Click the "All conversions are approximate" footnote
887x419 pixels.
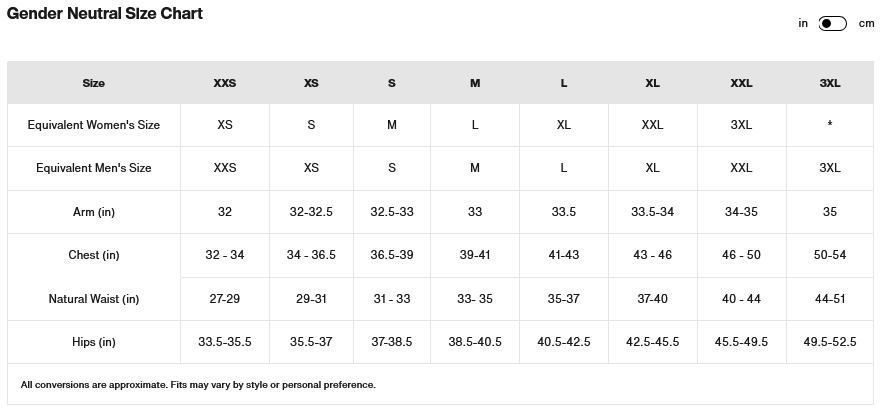[198, 385]
